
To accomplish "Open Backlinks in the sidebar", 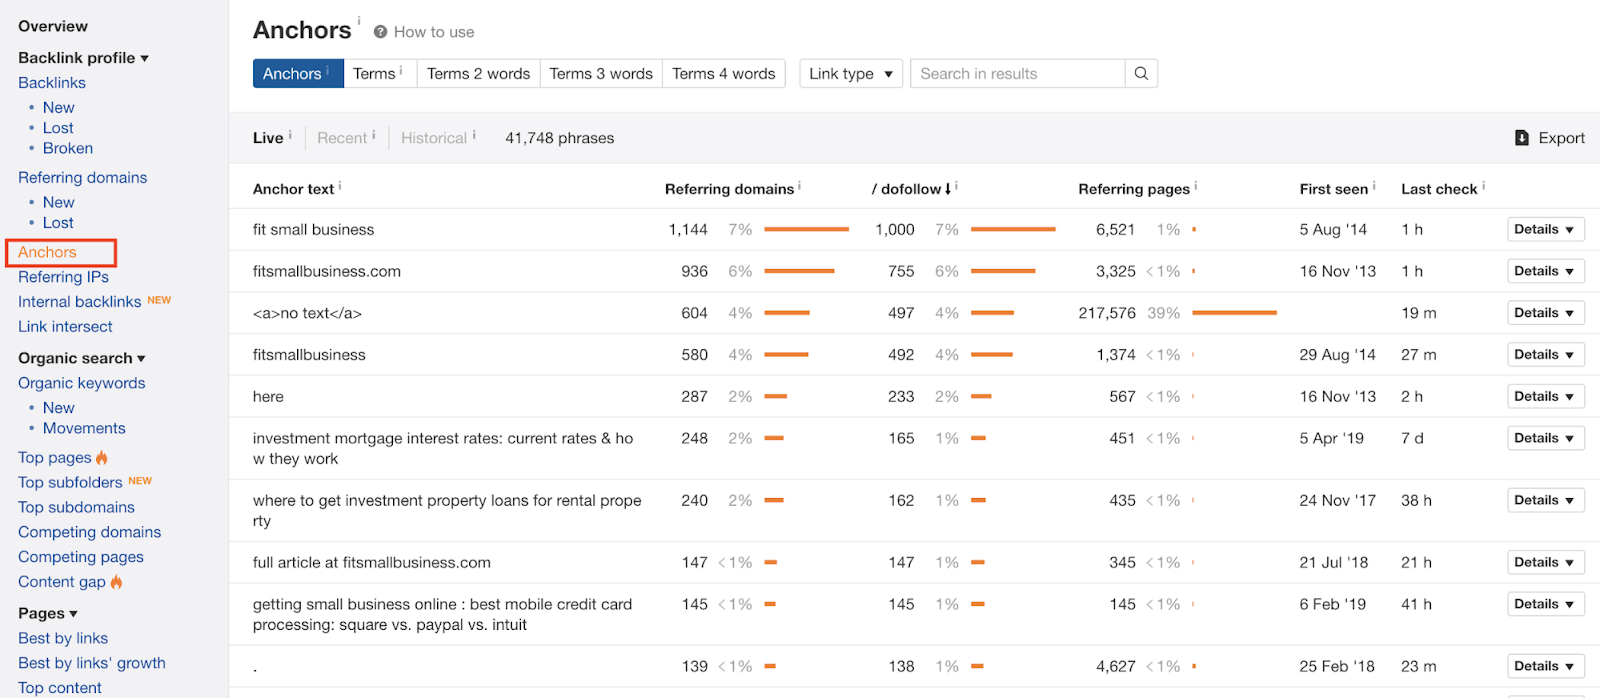I will [52, 82].
